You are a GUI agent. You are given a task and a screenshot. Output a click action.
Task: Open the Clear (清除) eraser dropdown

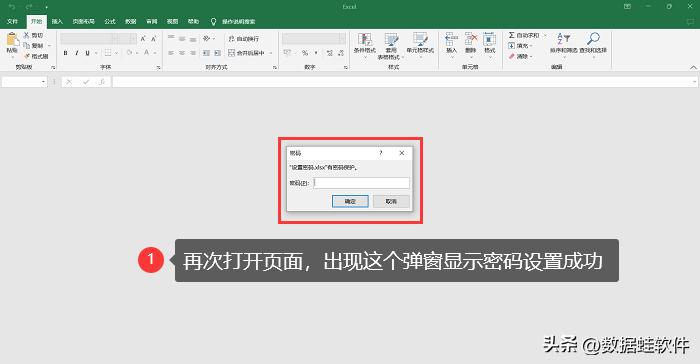[520, 56]
